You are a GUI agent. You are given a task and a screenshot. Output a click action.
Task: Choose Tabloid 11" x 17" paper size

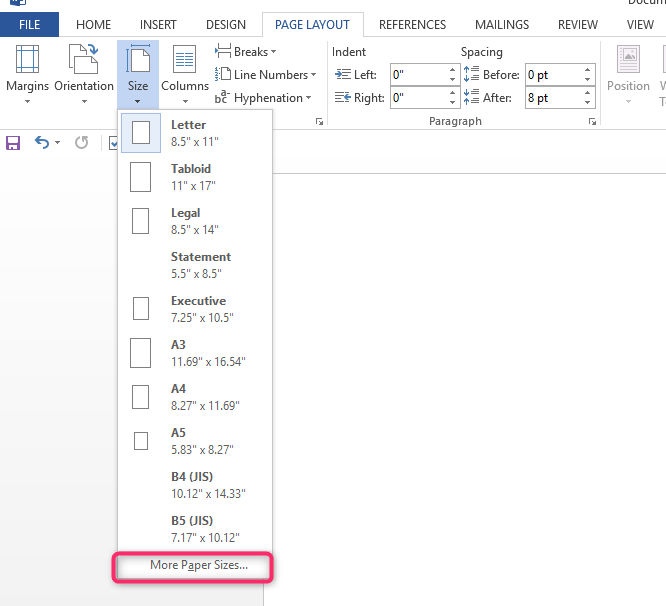coord(195,177)
